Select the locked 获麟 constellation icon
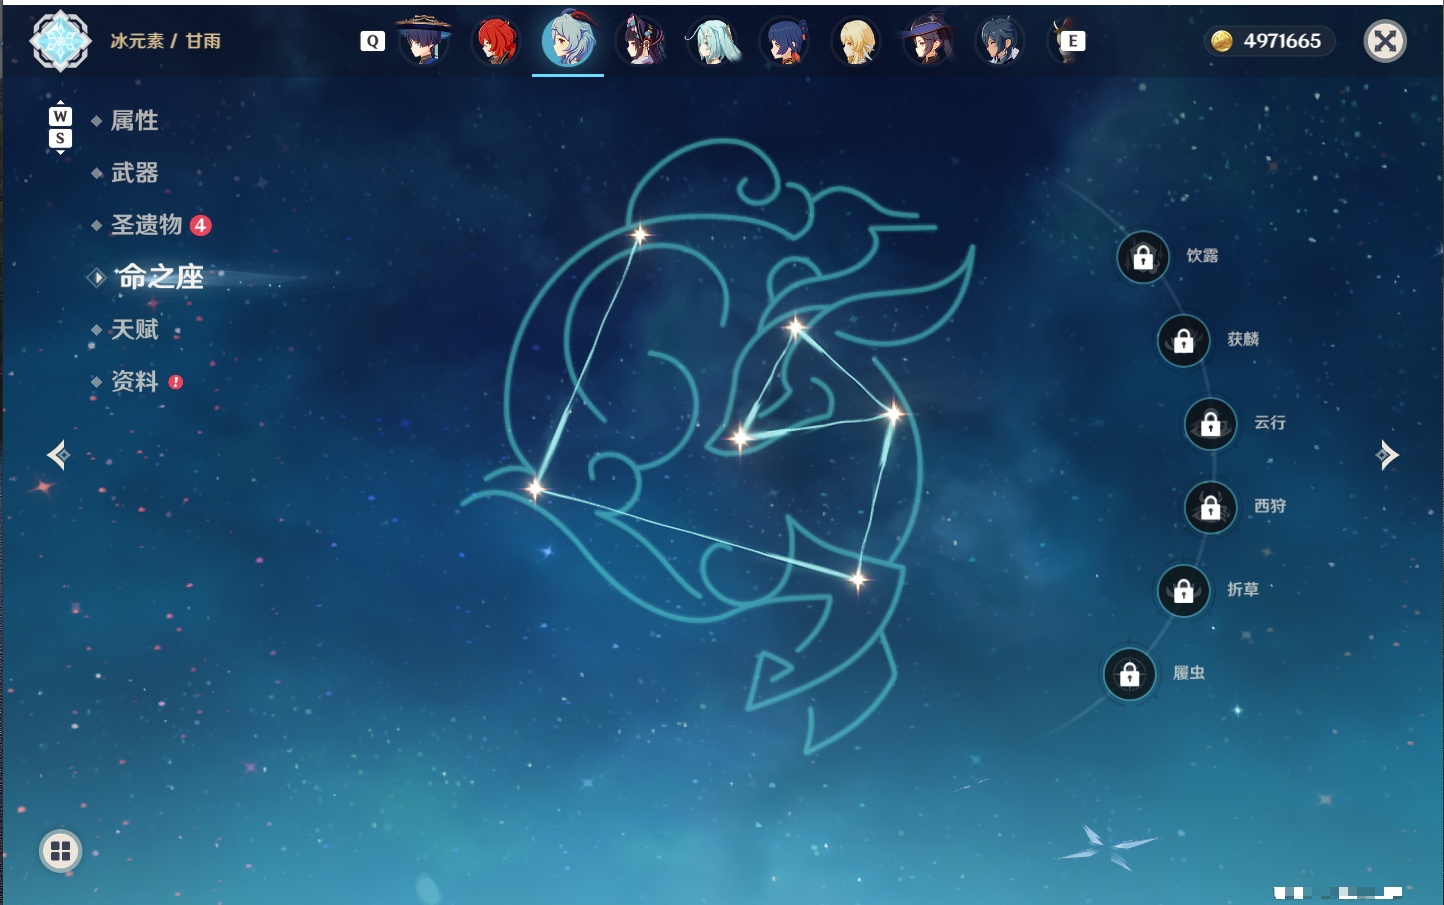Image resolution: width=1444 pixels, height=905 pixels. [x=1183, y=341]
